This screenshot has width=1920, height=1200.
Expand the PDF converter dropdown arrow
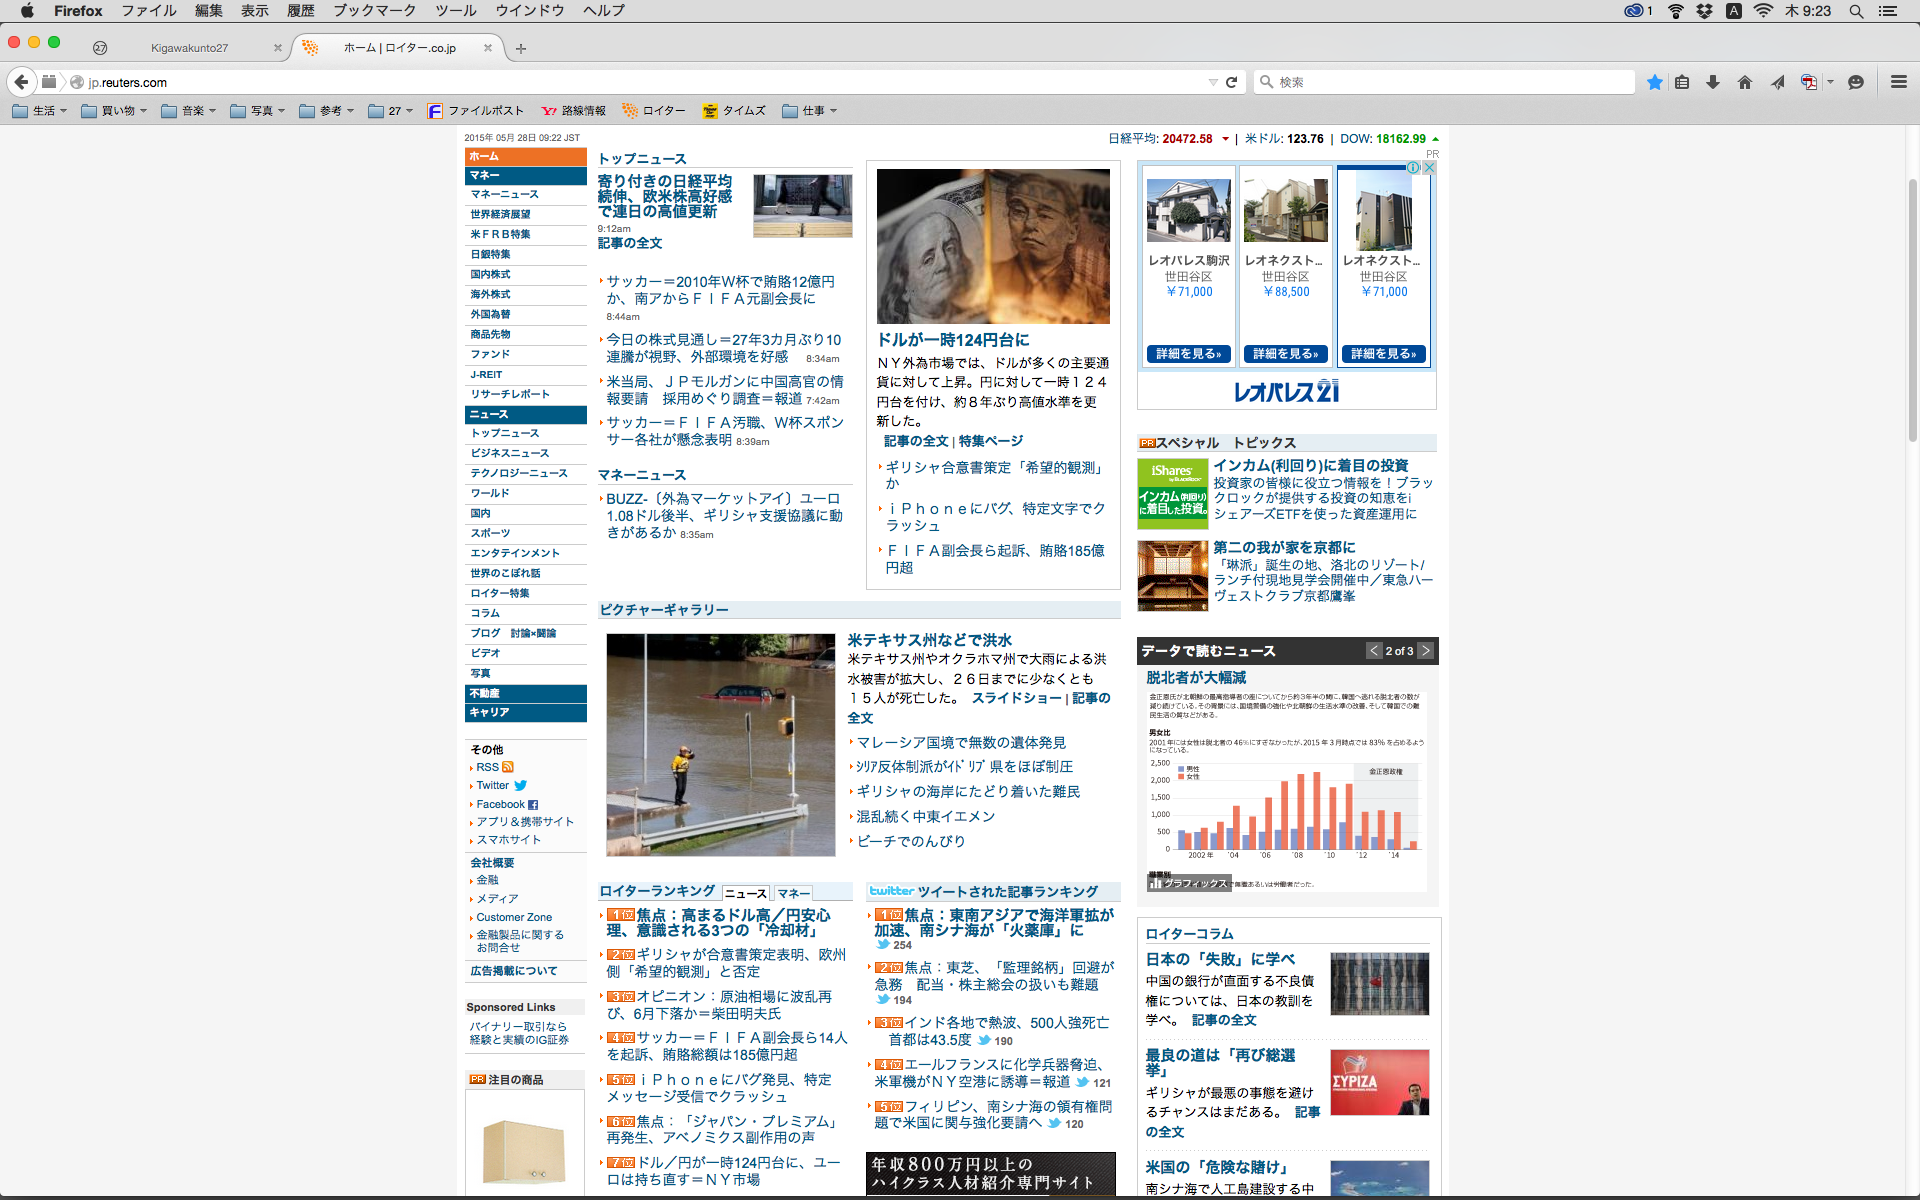1830,82
